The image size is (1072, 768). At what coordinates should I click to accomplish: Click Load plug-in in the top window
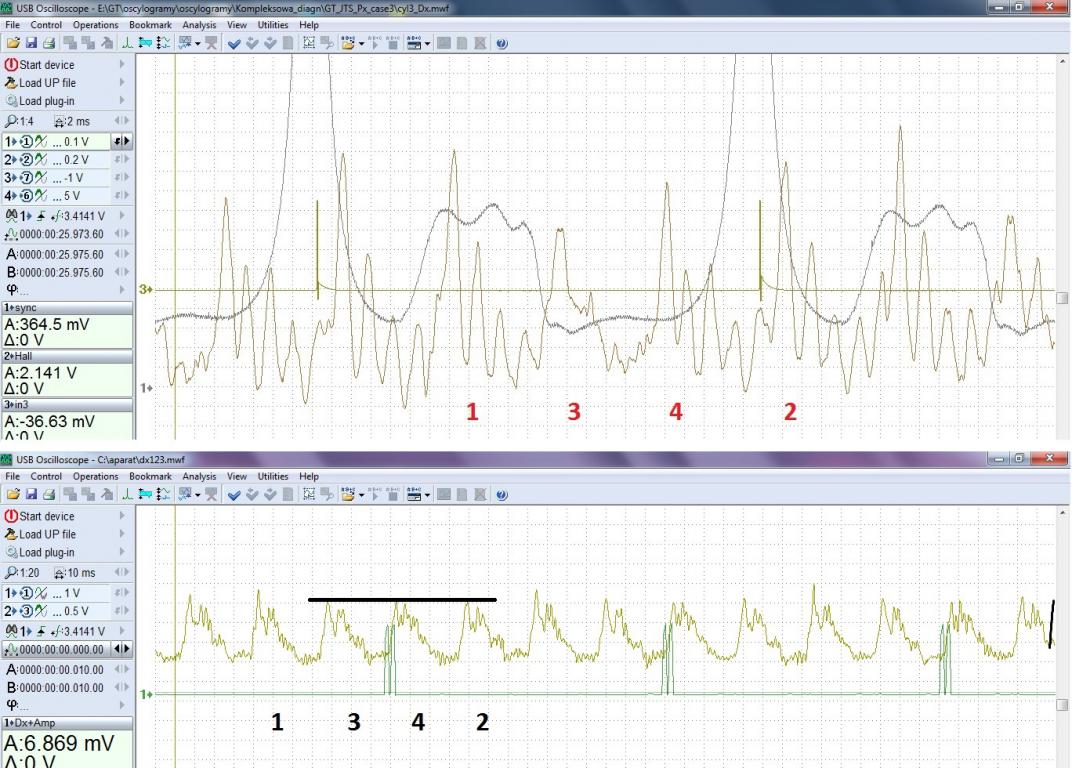[x=46, y=101]
